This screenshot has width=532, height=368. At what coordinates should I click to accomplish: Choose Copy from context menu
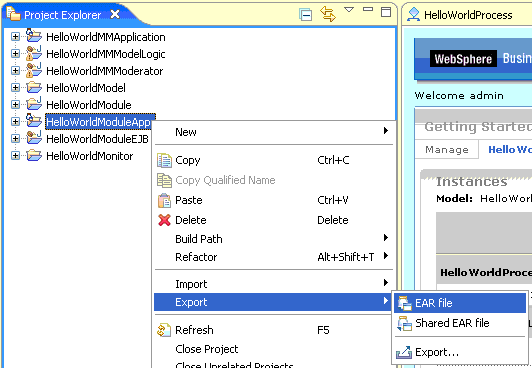coord(273,160)
